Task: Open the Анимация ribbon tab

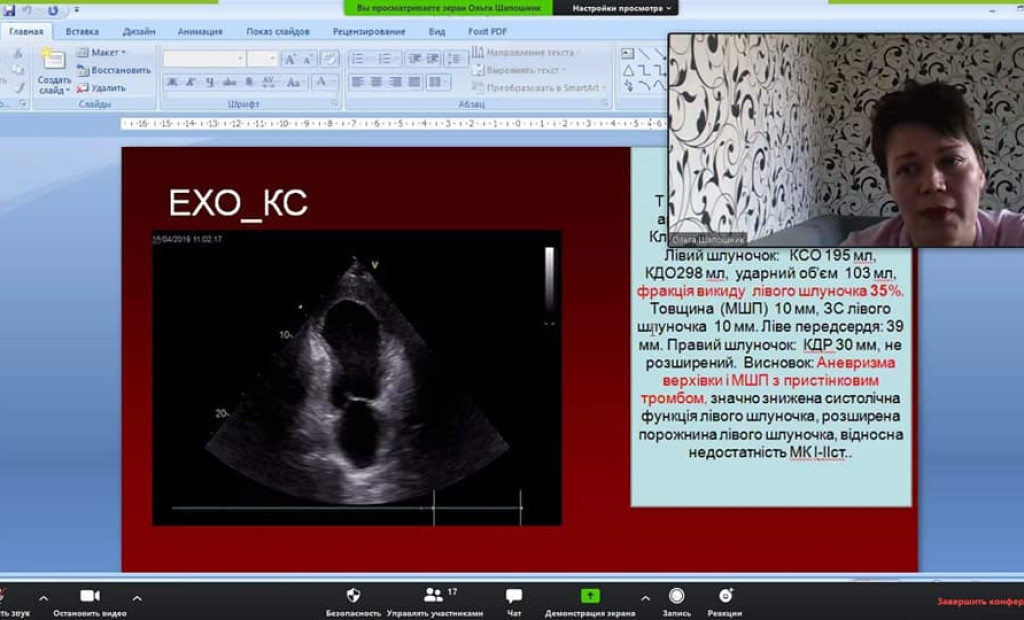Action: [200, 31]
